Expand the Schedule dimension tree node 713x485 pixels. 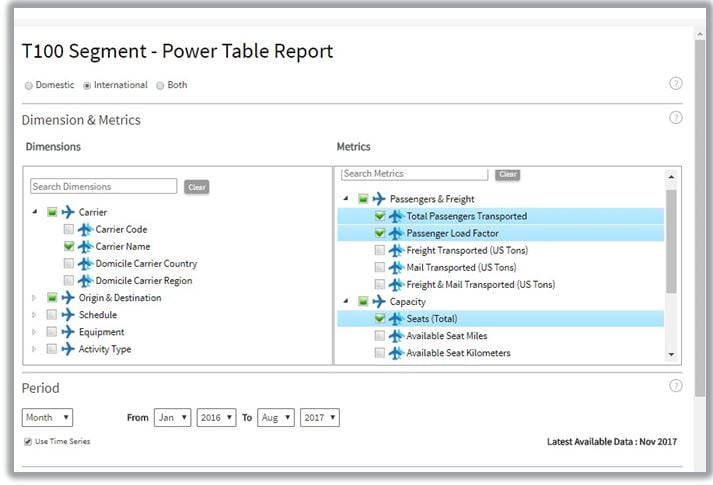33,315
